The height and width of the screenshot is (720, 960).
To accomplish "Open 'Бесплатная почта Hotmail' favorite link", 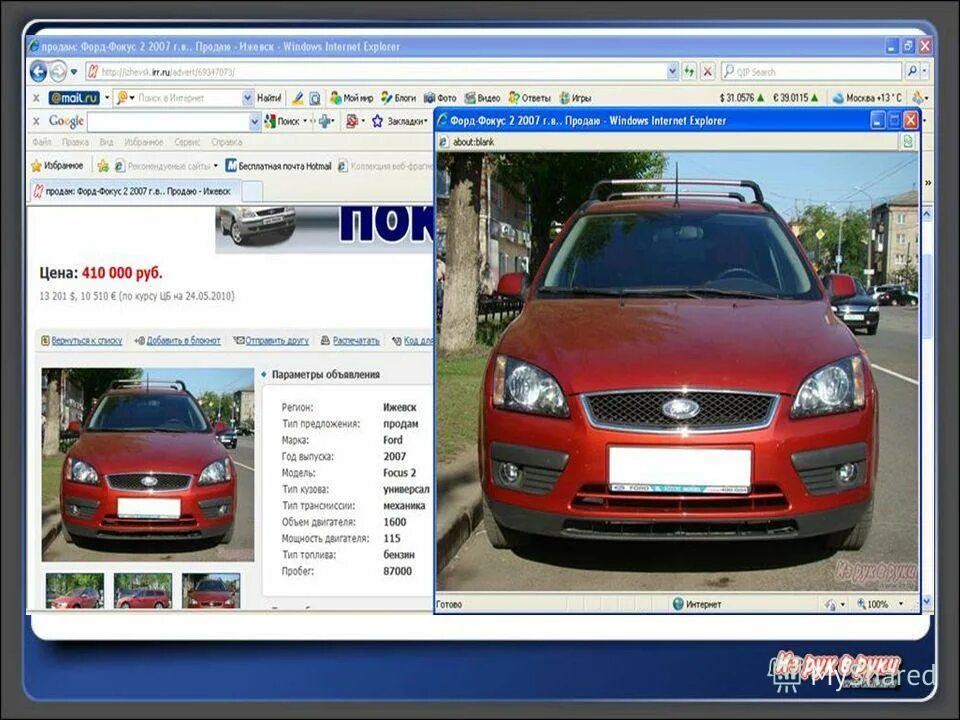I will click(x=279, y=165).
